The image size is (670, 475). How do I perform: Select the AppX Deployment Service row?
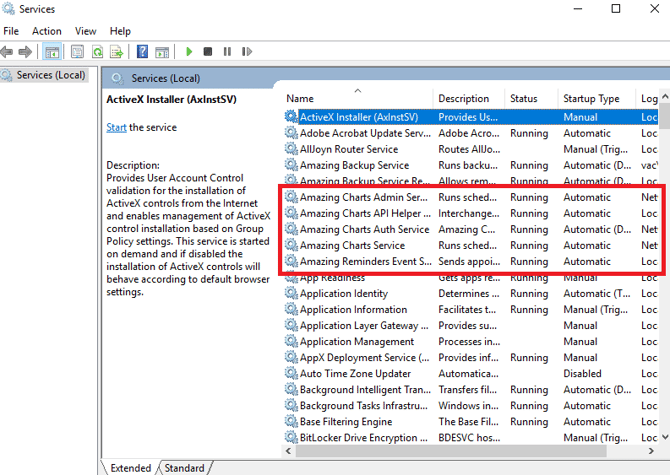471,357
